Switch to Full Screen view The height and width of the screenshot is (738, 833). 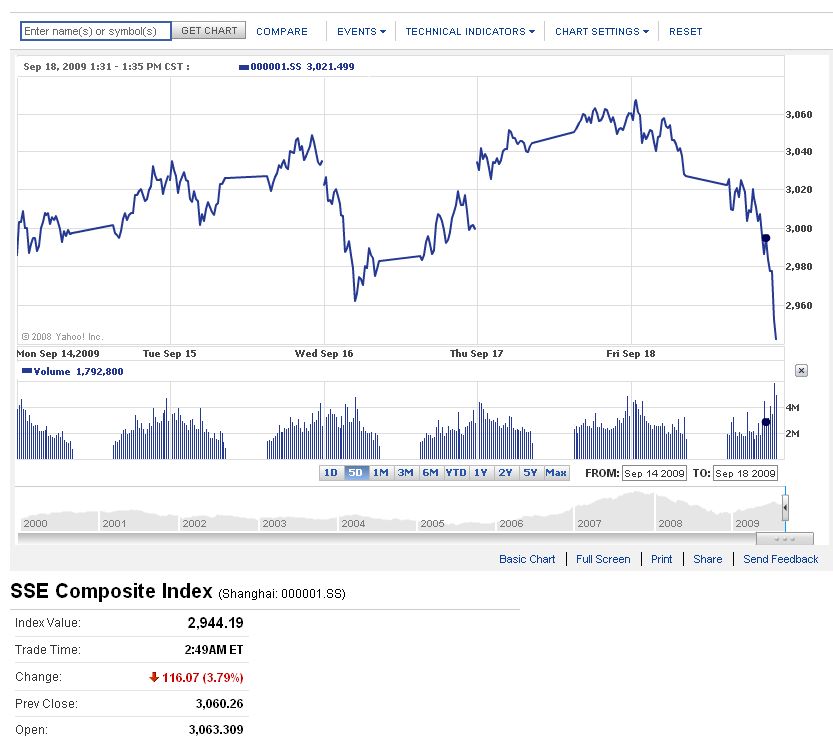click(603, 559)
